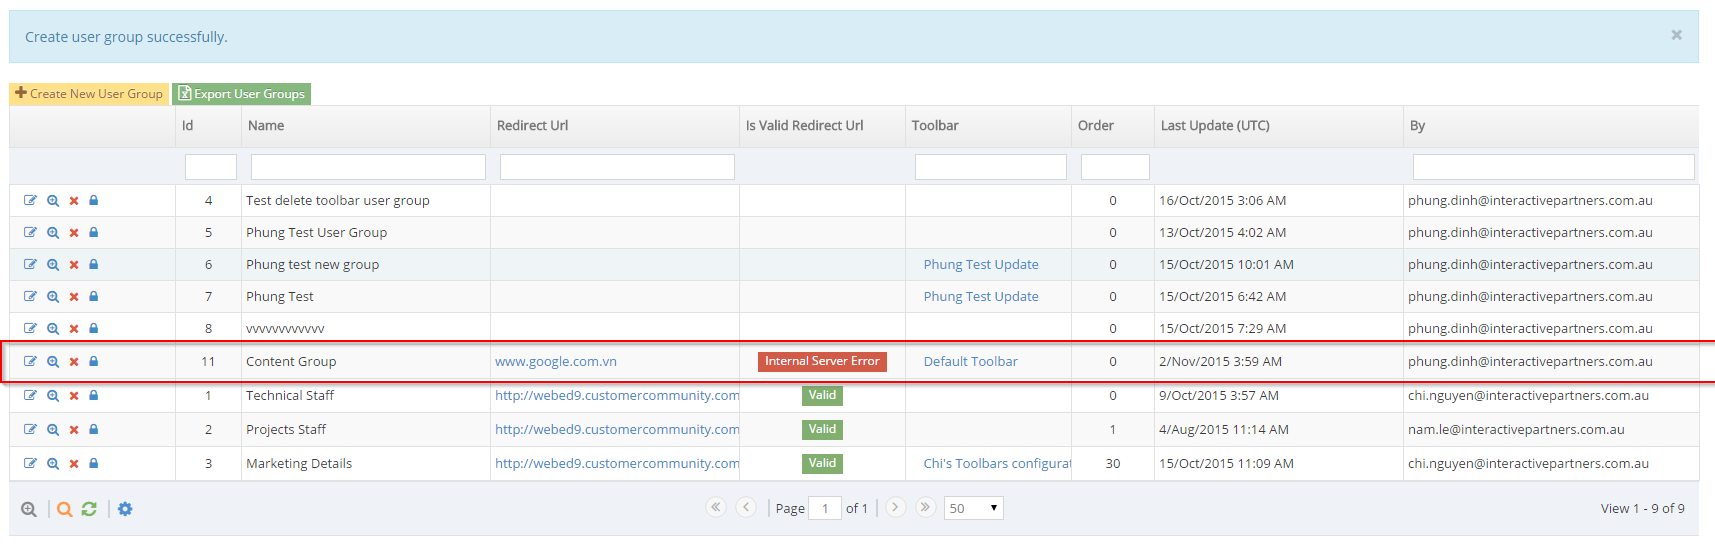Click edit icon for Content Group row
Screen dimensions: 1715x546
click(30, 361)
